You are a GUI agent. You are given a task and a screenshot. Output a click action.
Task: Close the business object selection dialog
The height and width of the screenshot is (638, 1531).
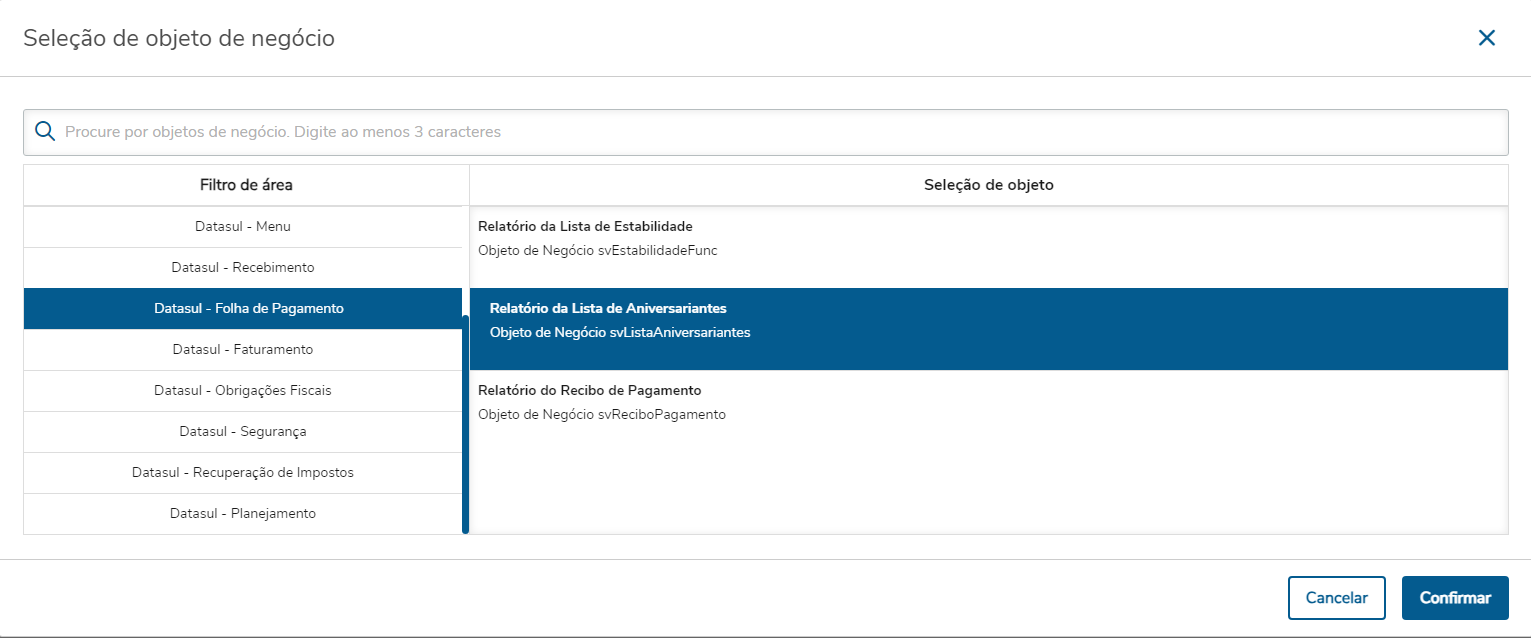[x=1486, y=38]
